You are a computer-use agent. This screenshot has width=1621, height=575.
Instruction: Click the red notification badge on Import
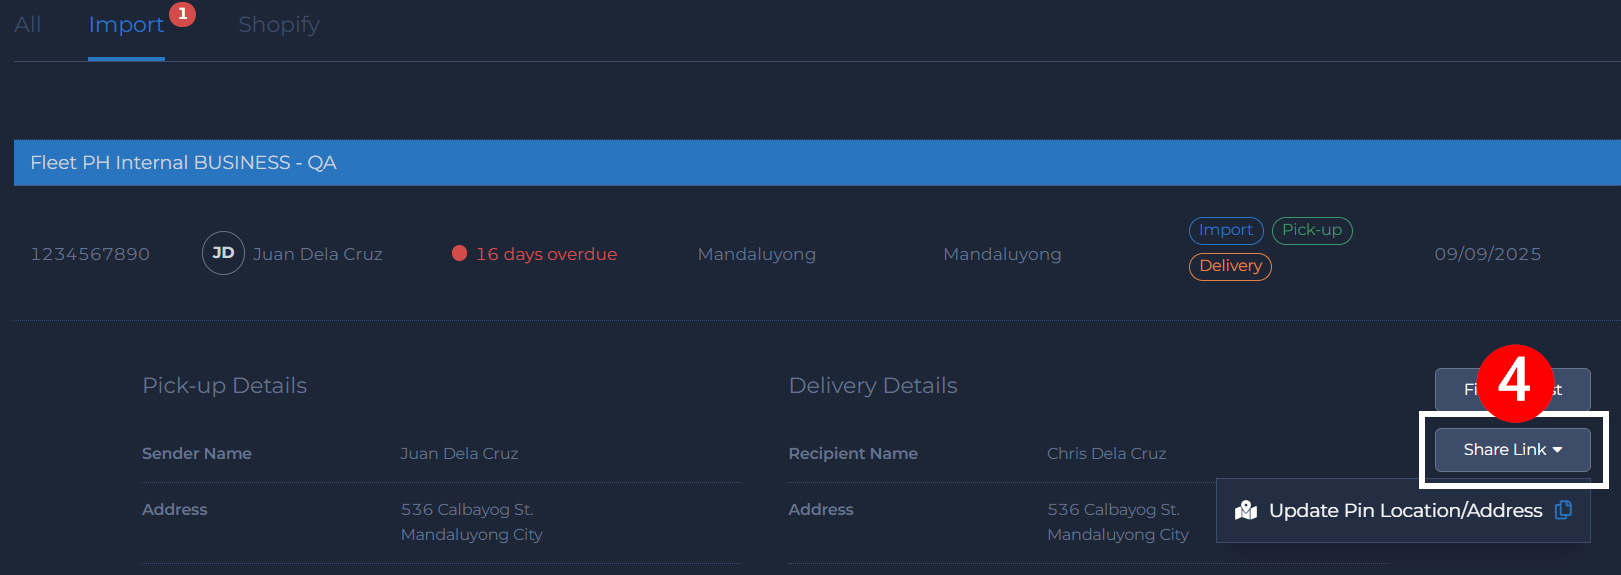(x=182, y=14)
